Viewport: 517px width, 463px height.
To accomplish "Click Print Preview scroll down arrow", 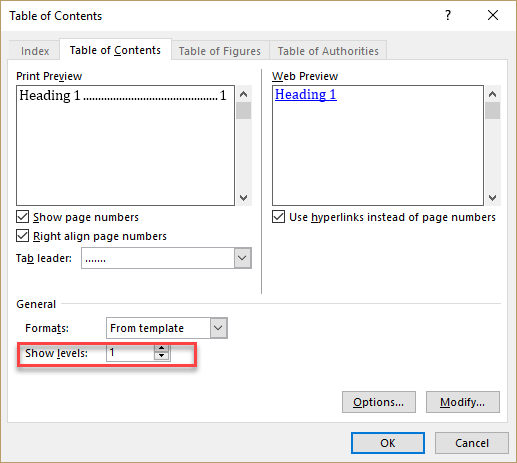I will pyautogui.click(x=244, y=197).
